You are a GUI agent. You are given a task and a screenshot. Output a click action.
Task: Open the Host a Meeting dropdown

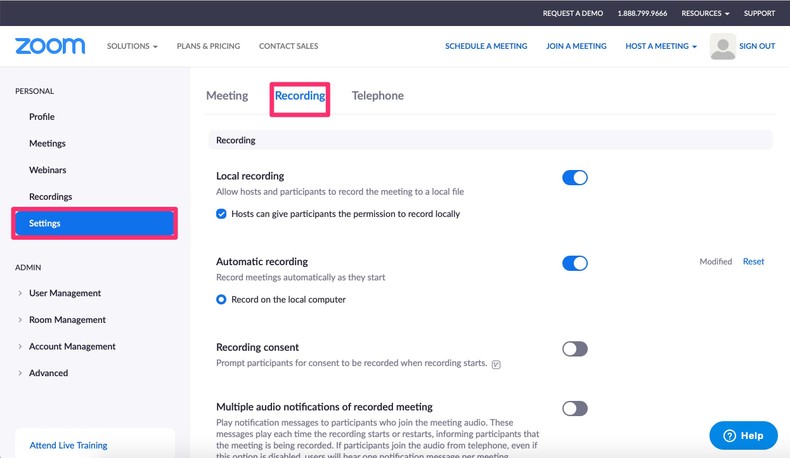click(660, 46)
